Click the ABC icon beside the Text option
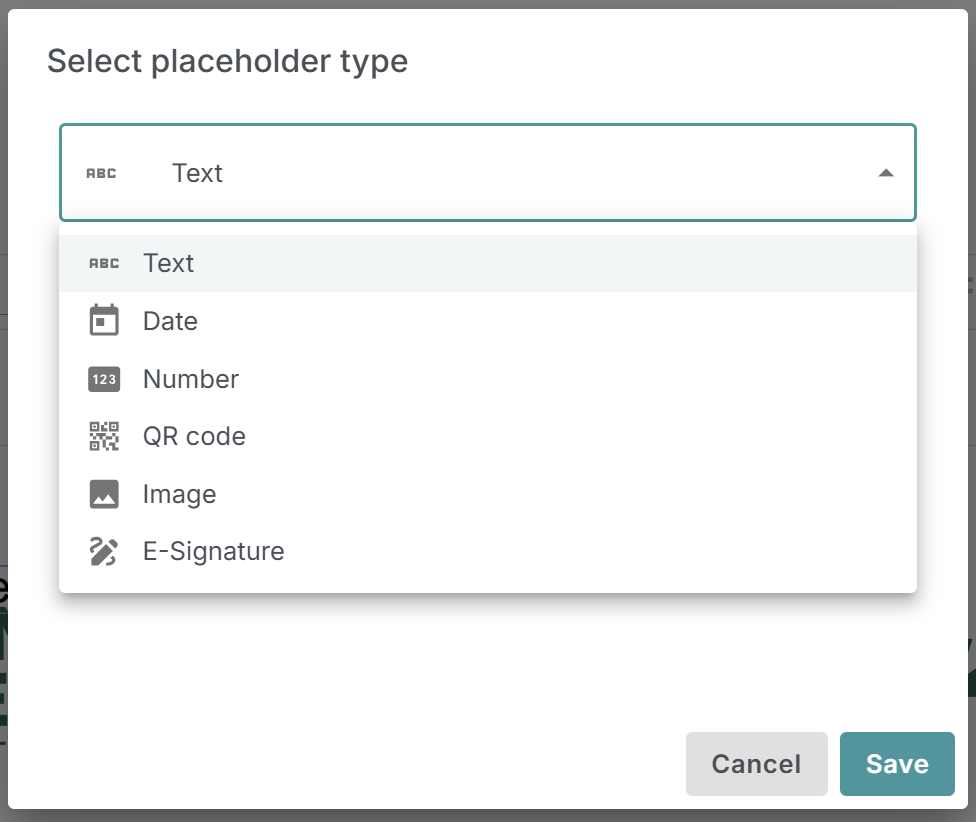The height and width of the screenshot is (822, 976). (x=103, y=263)
